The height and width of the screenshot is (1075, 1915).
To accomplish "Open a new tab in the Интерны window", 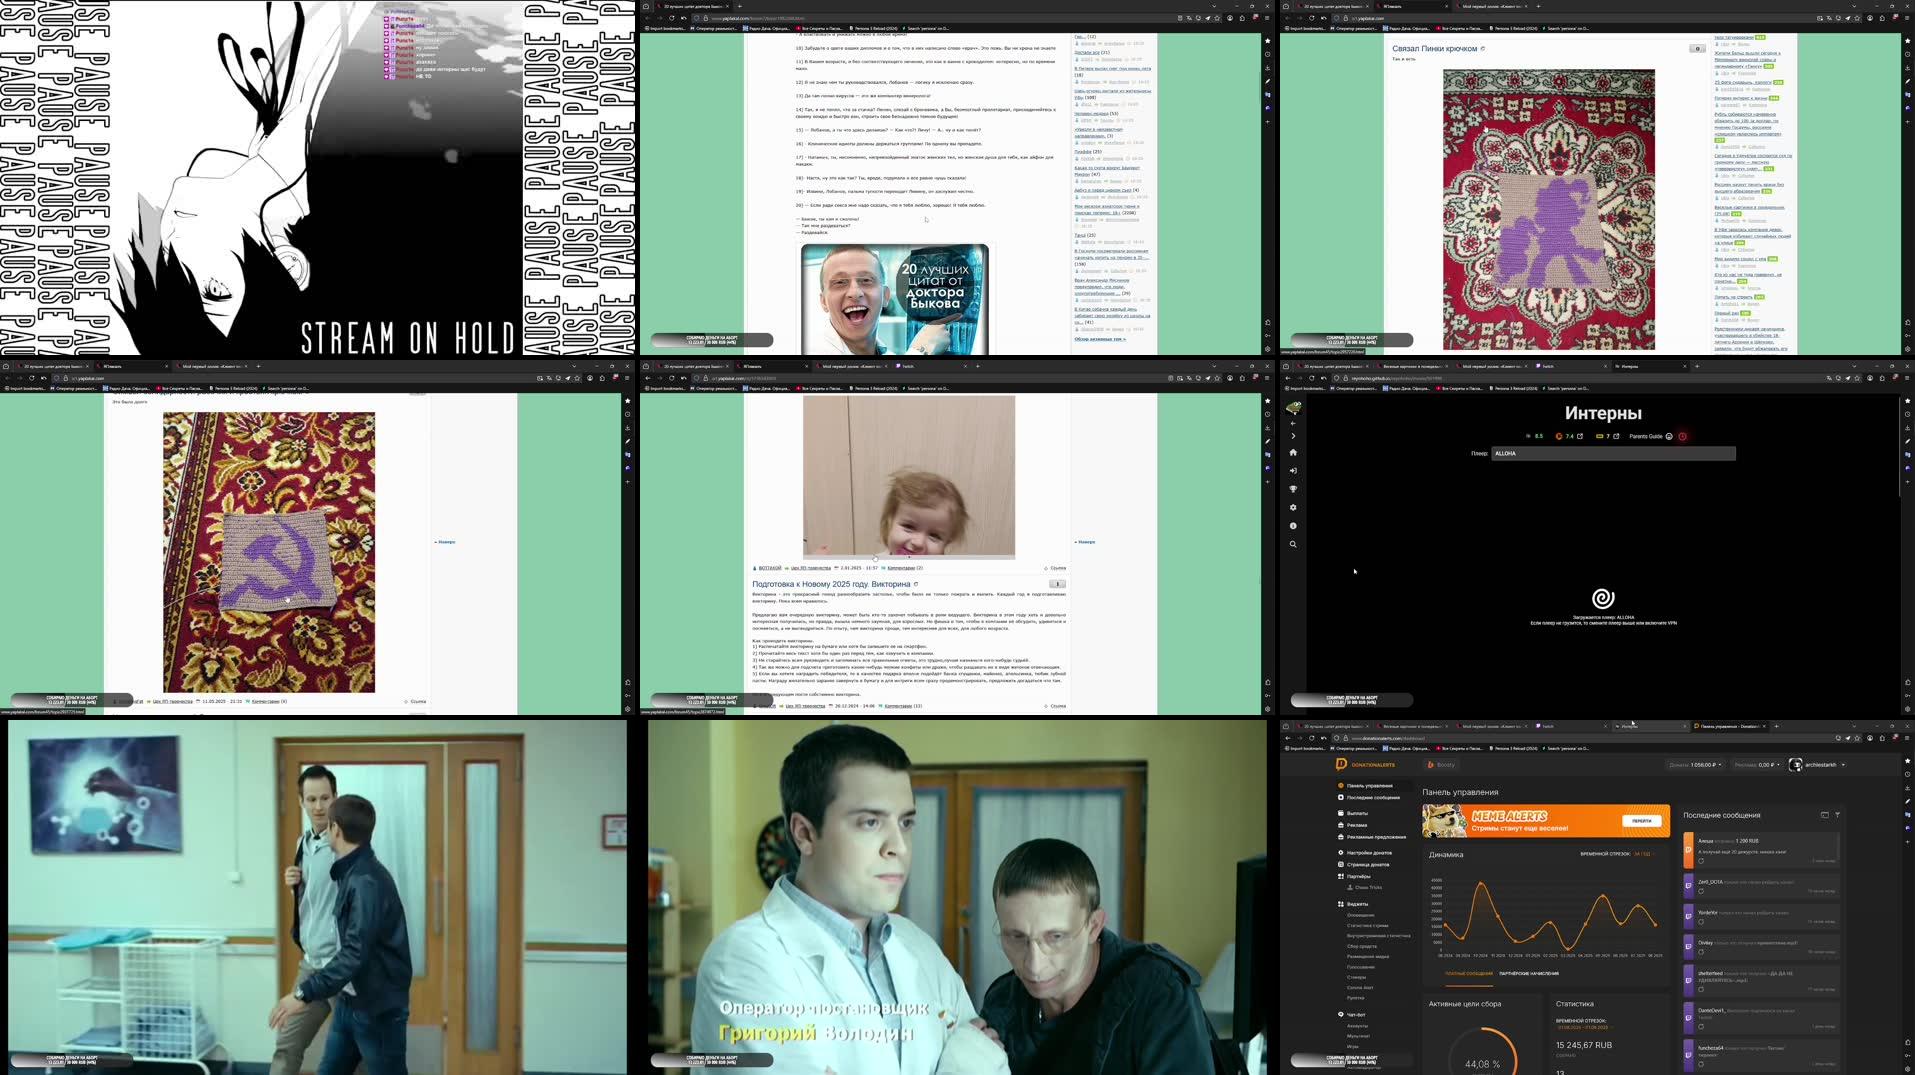I will [x=1697, y=366].
